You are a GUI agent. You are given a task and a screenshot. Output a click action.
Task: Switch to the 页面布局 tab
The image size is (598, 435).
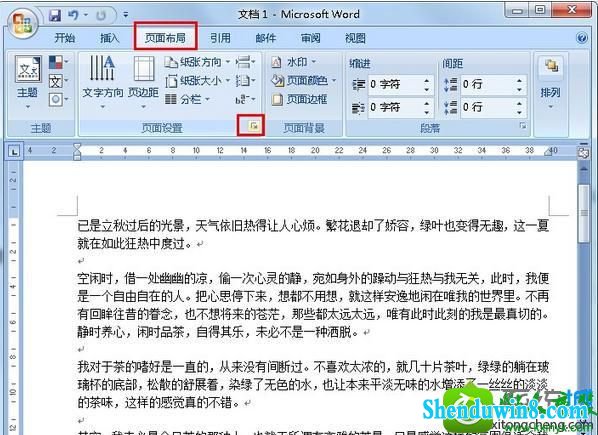[165, 37]
